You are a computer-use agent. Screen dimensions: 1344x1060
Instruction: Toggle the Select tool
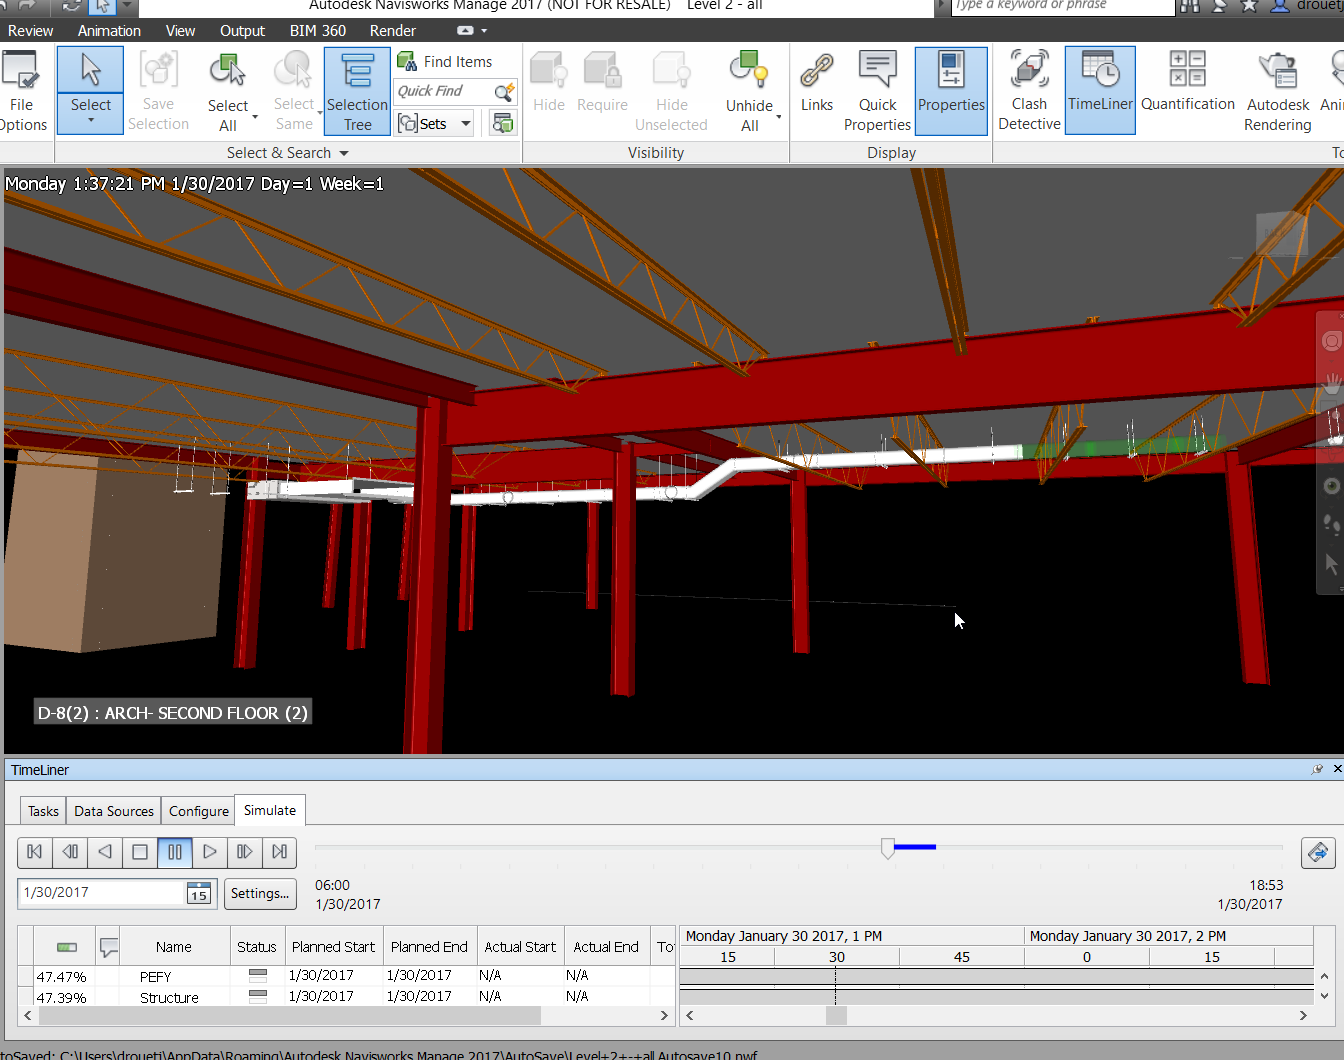[x=89, y=85]
